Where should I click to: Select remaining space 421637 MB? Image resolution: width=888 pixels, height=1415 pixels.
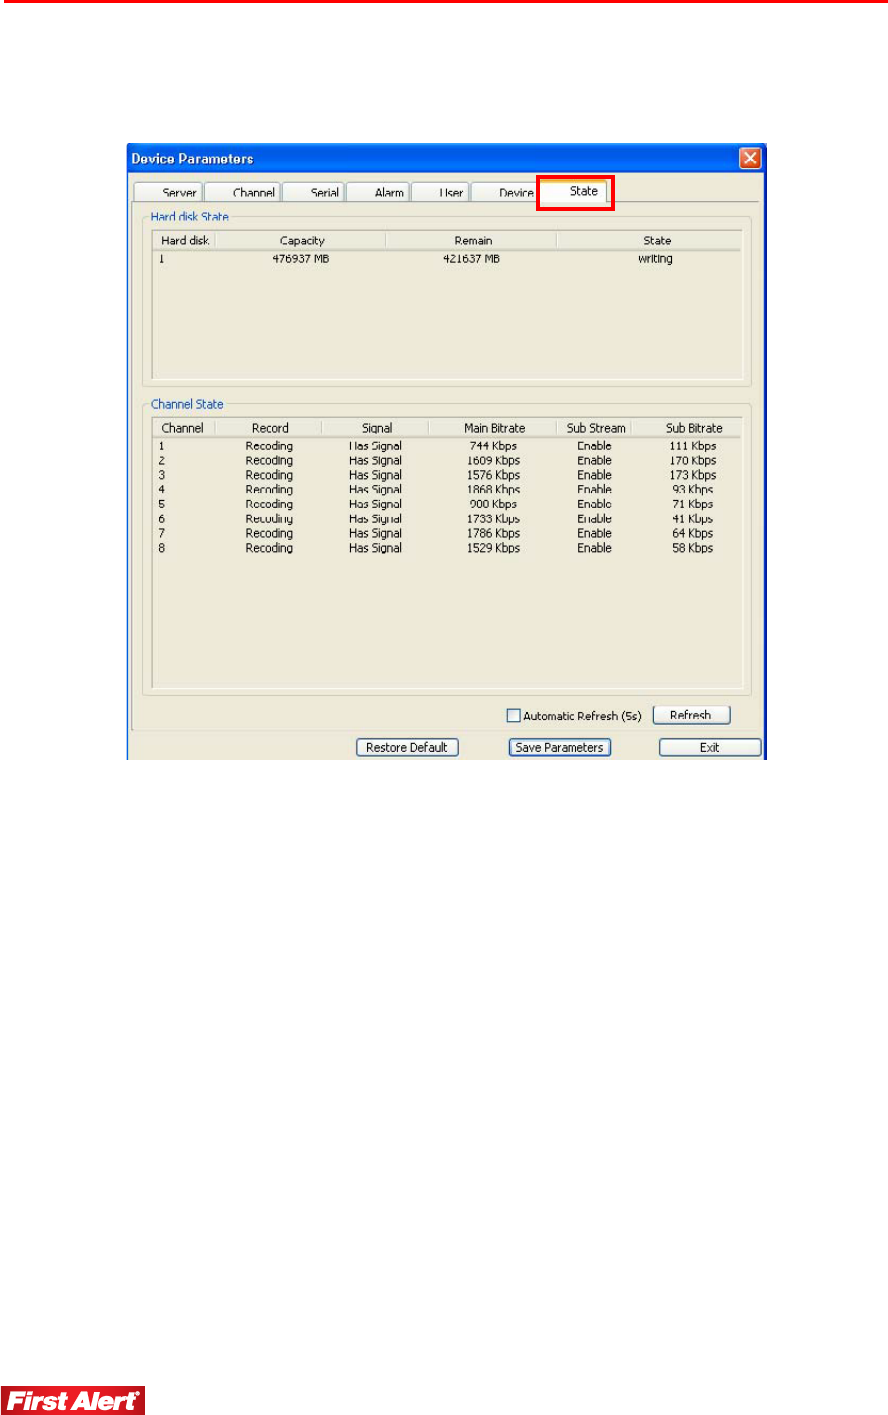[471, 259]
